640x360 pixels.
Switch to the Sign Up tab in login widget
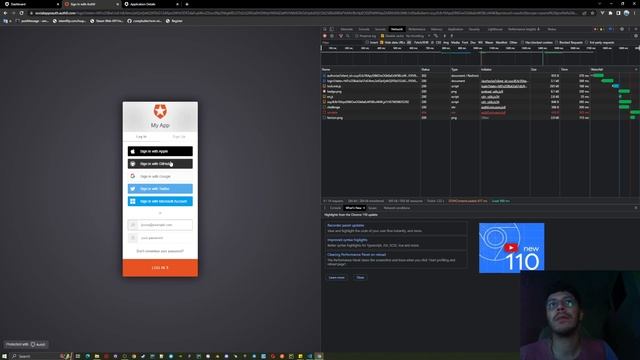[179, 137]
